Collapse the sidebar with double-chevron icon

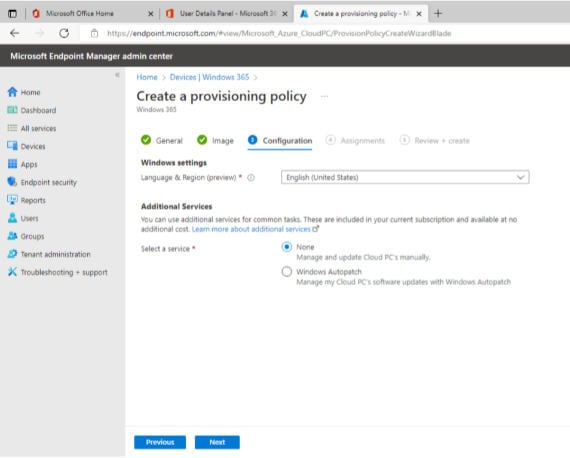(117, 75)
